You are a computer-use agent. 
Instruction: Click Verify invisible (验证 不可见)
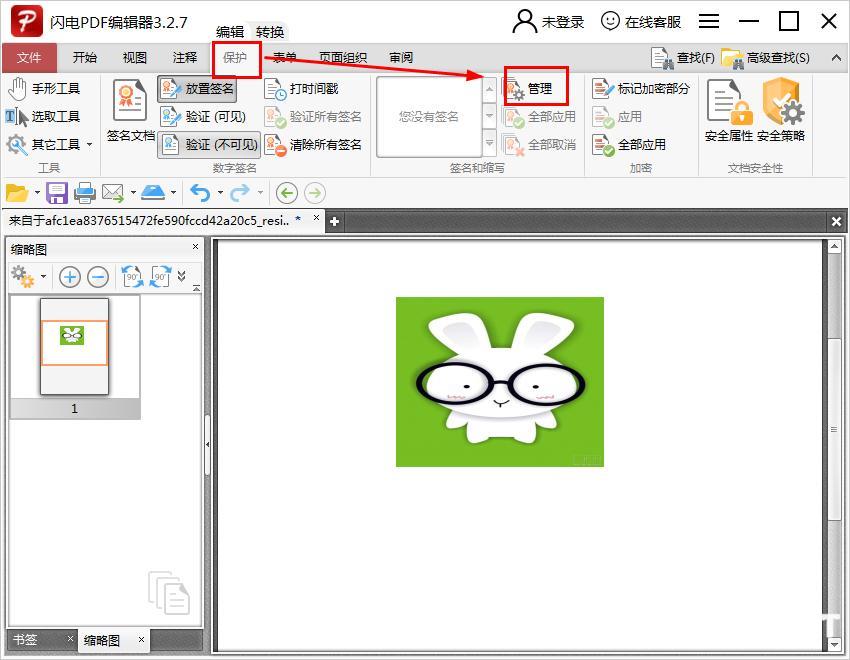[209, 145]
